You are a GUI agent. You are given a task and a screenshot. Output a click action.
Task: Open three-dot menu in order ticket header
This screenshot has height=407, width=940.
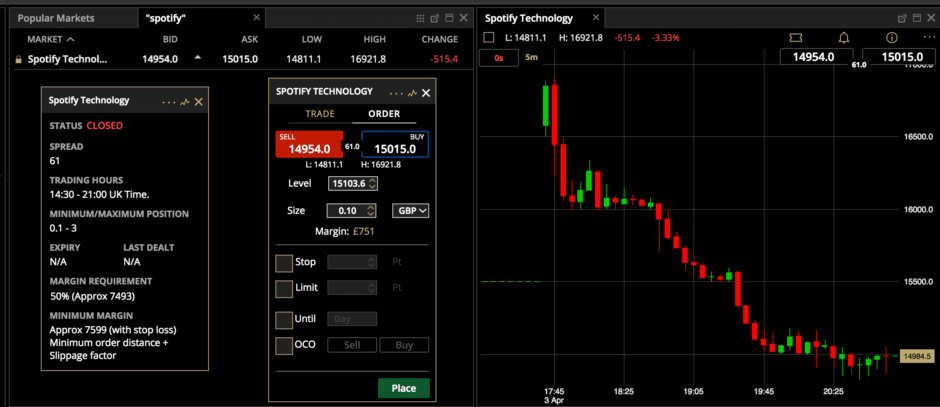[396, 93]
